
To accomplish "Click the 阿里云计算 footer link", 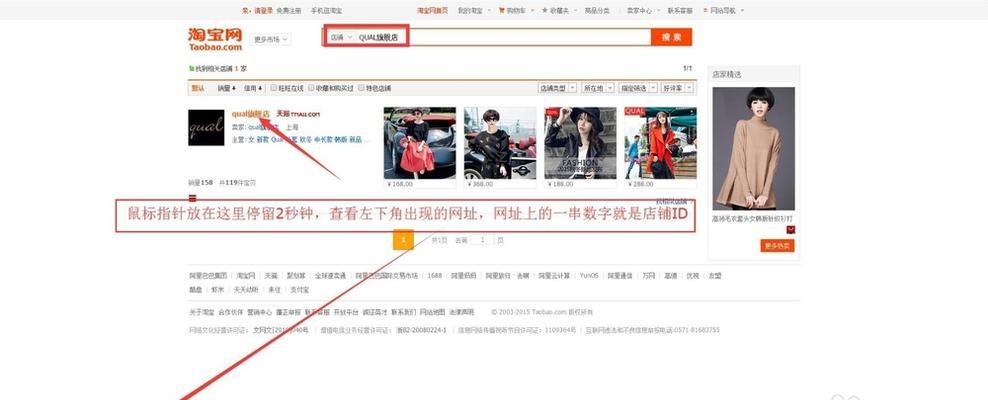I will pyautogui.click(x=554, y=276).
